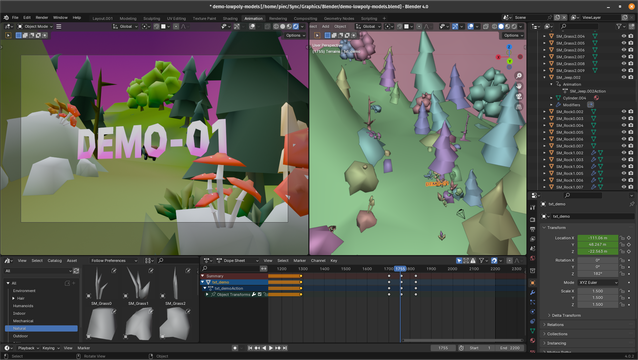Toggle visibility of SM_Rock0.002
The width and height of the screenshot is (638, 360).
(624, 111)
